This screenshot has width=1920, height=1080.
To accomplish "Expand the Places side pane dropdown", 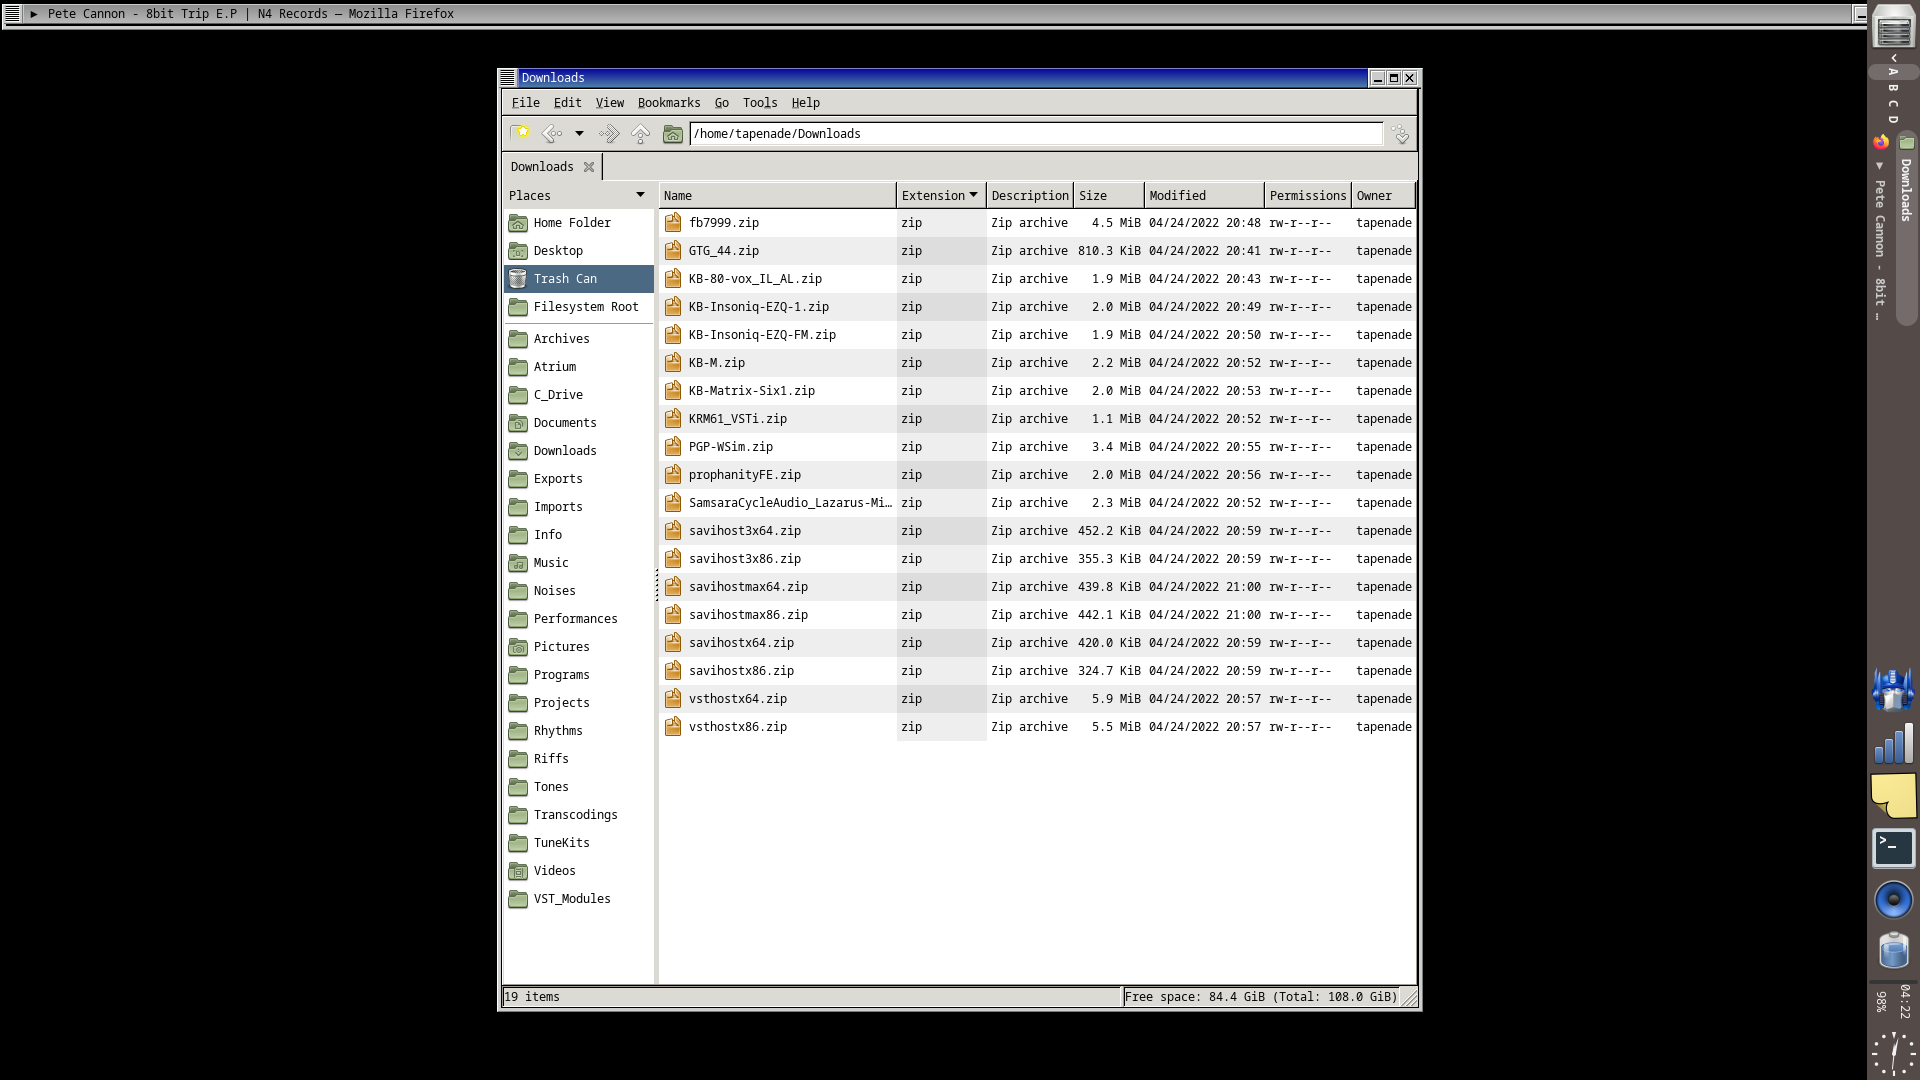I will pyautogui.click(x=640, y=195).
